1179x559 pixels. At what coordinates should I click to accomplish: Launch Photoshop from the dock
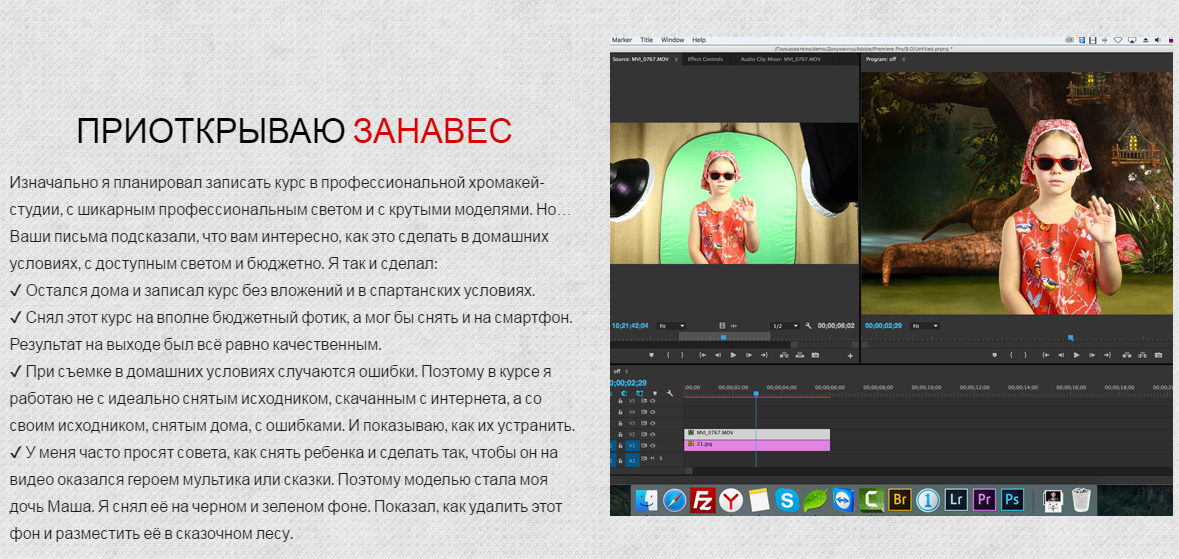(x=1013, y=499)
